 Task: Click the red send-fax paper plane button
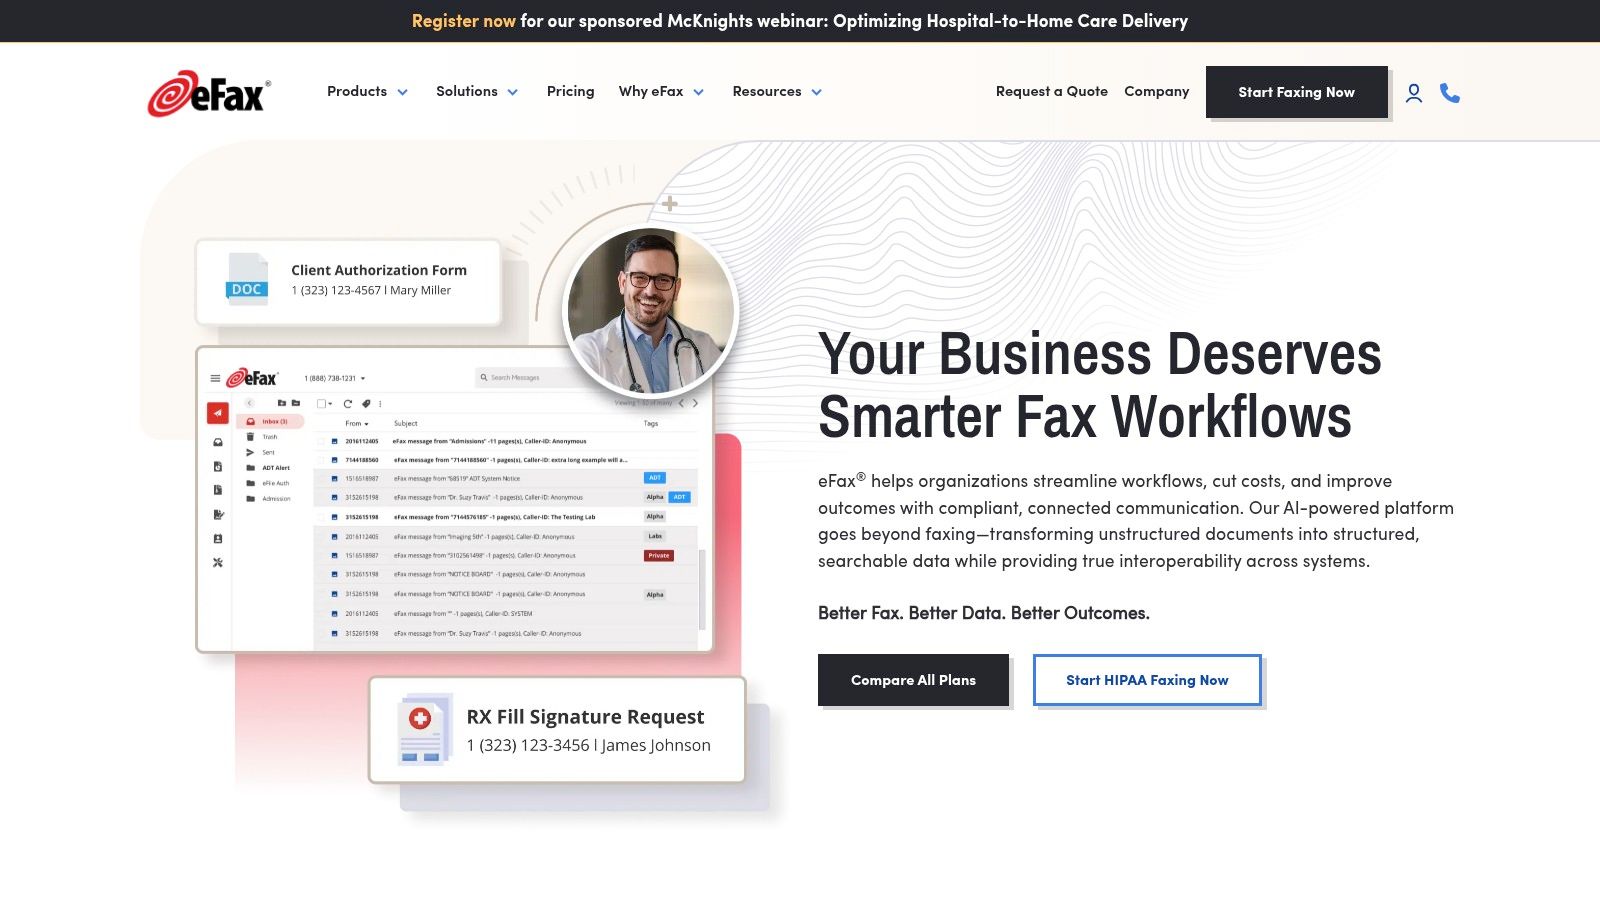pos(218,413)
